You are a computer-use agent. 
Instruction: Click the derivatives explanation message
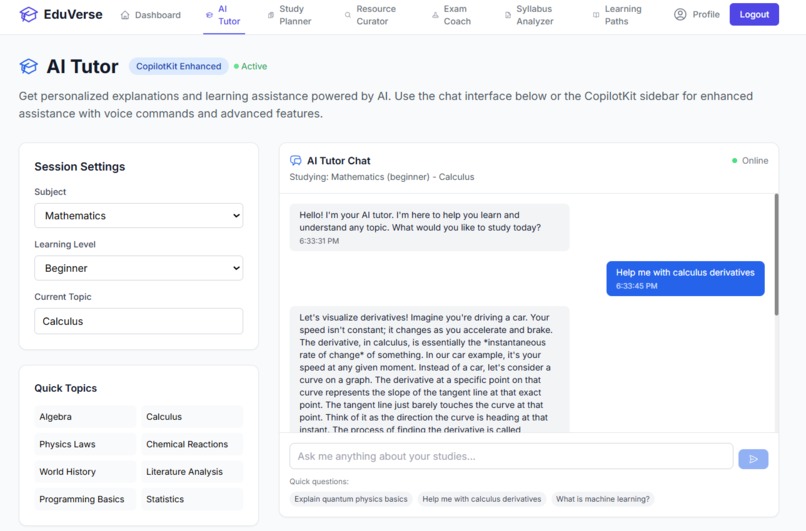429,369
